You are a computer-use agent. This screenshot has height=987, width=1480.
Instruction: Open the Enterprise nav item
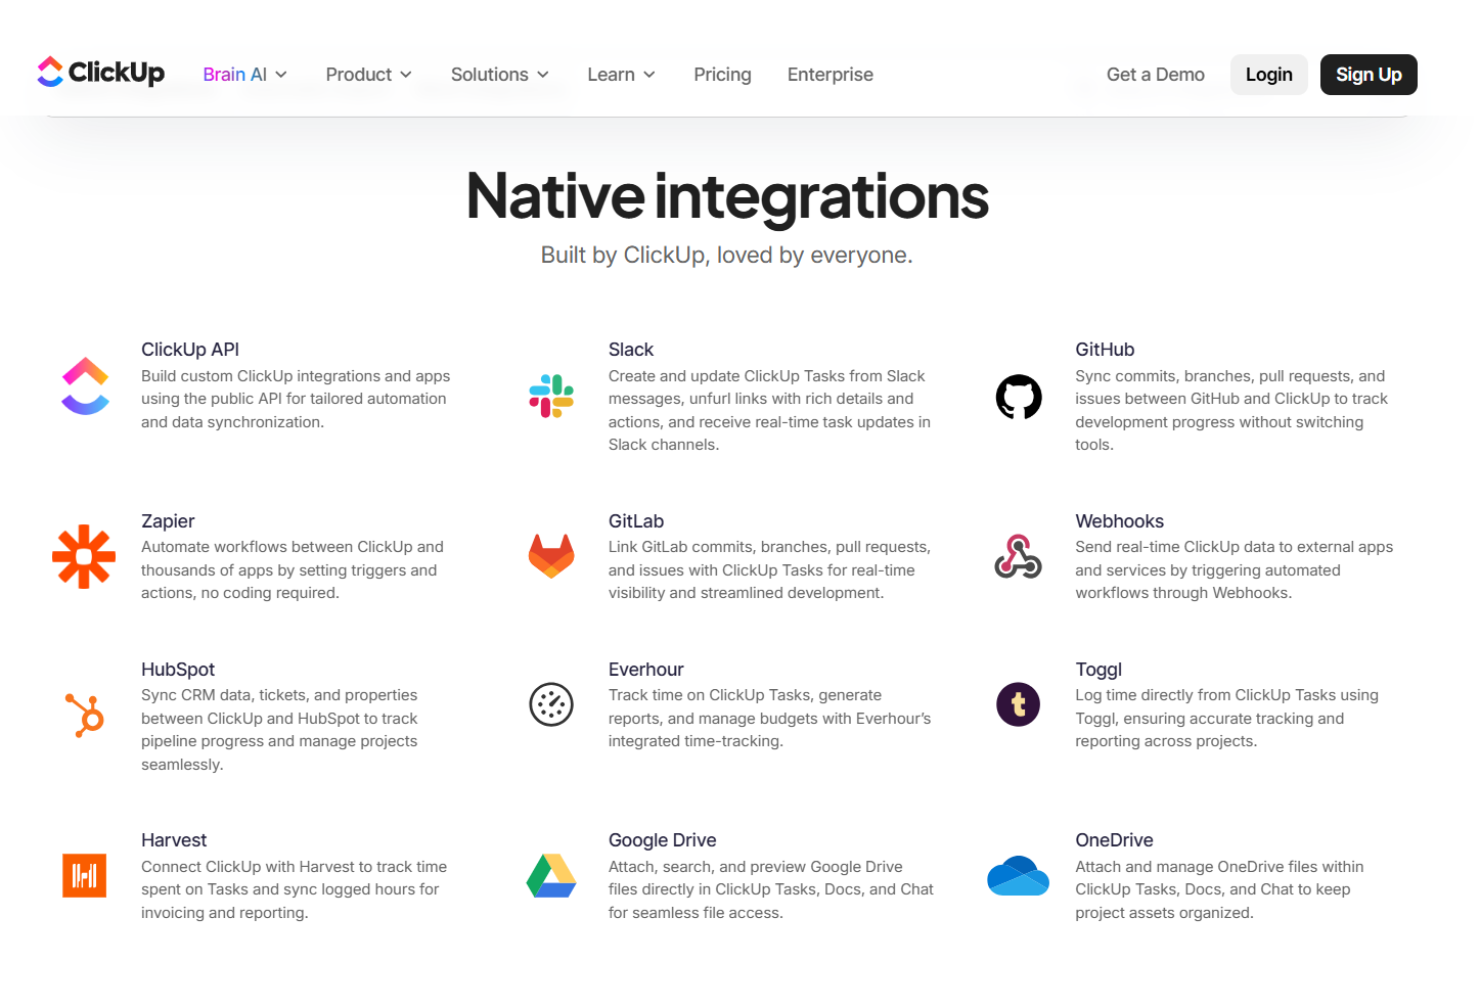coord(830,75)
